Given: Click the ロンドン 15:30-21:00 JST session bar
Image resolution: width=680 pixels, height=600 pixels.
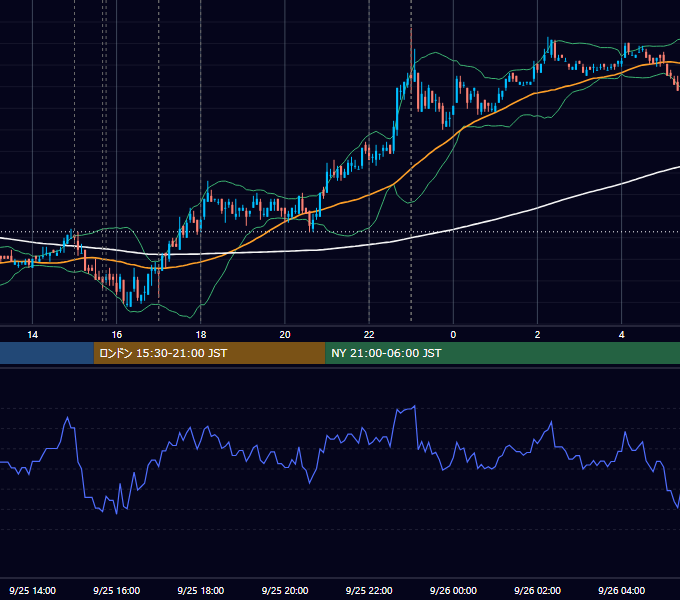Looking at the screenshot, I should (x=209, y=353).
